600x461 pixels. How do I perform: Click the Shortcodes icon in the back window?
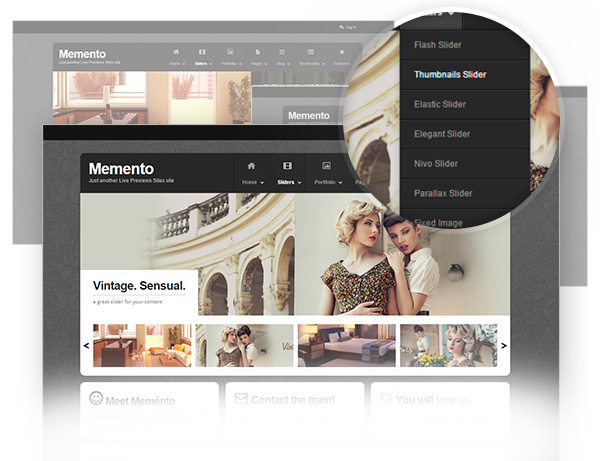311,52
